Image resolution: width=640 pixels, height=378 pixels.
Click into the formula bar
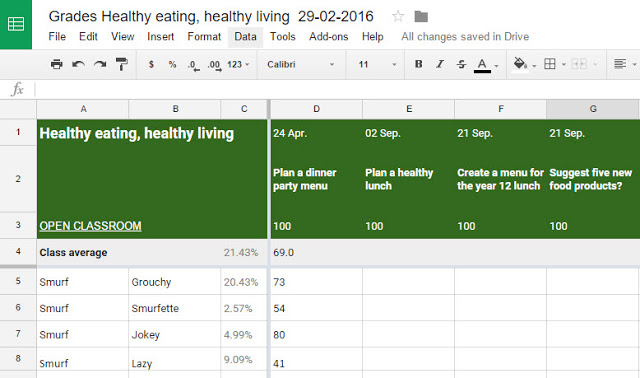337,89
